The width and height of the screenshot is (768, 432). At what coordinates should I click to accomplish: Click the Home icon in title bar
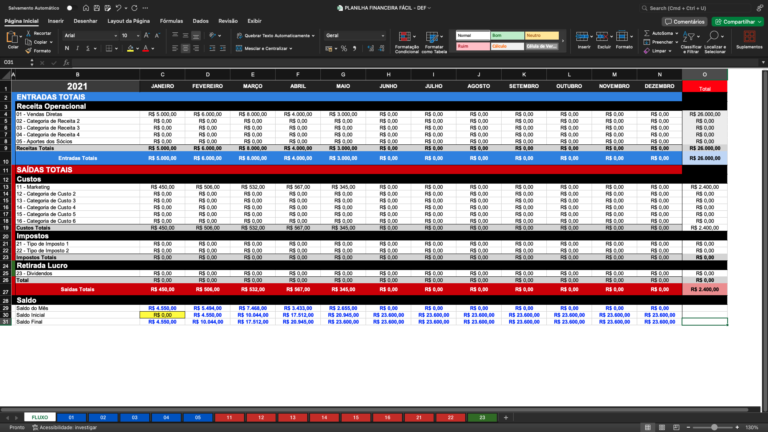tap(86, 8)
